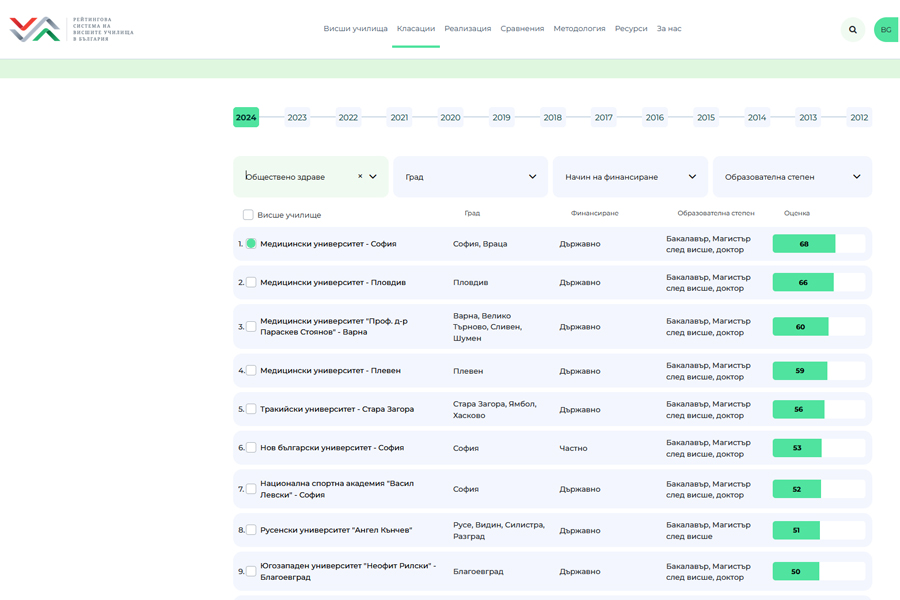Select checkbox for Русенски университет
Screen dimensions: 900x600
251,529
